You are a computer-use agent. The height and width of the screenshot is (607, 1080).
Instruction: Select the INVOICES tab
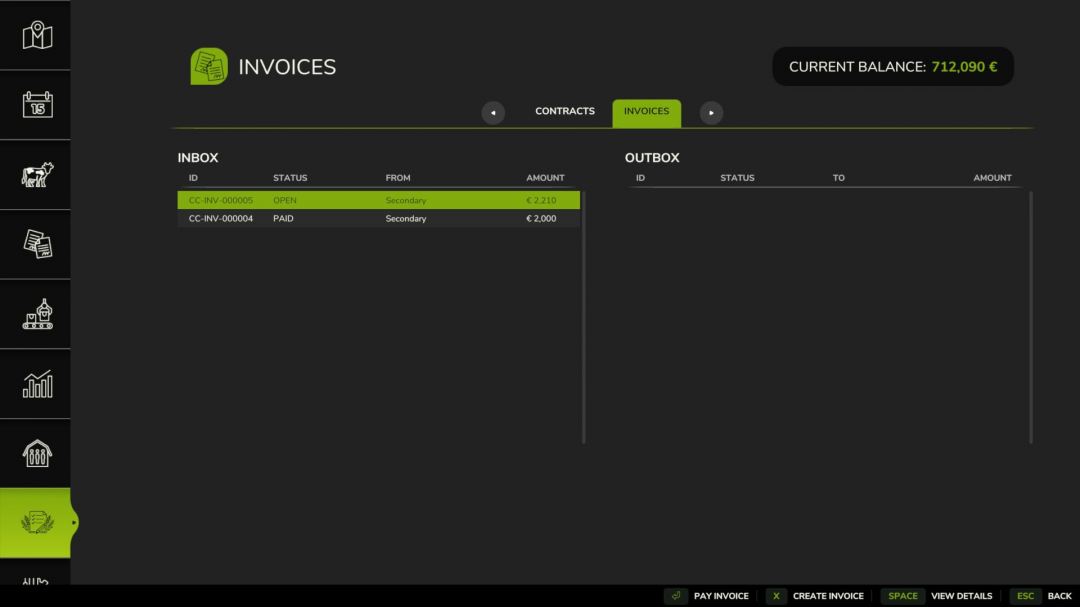(x=646, y=113)
